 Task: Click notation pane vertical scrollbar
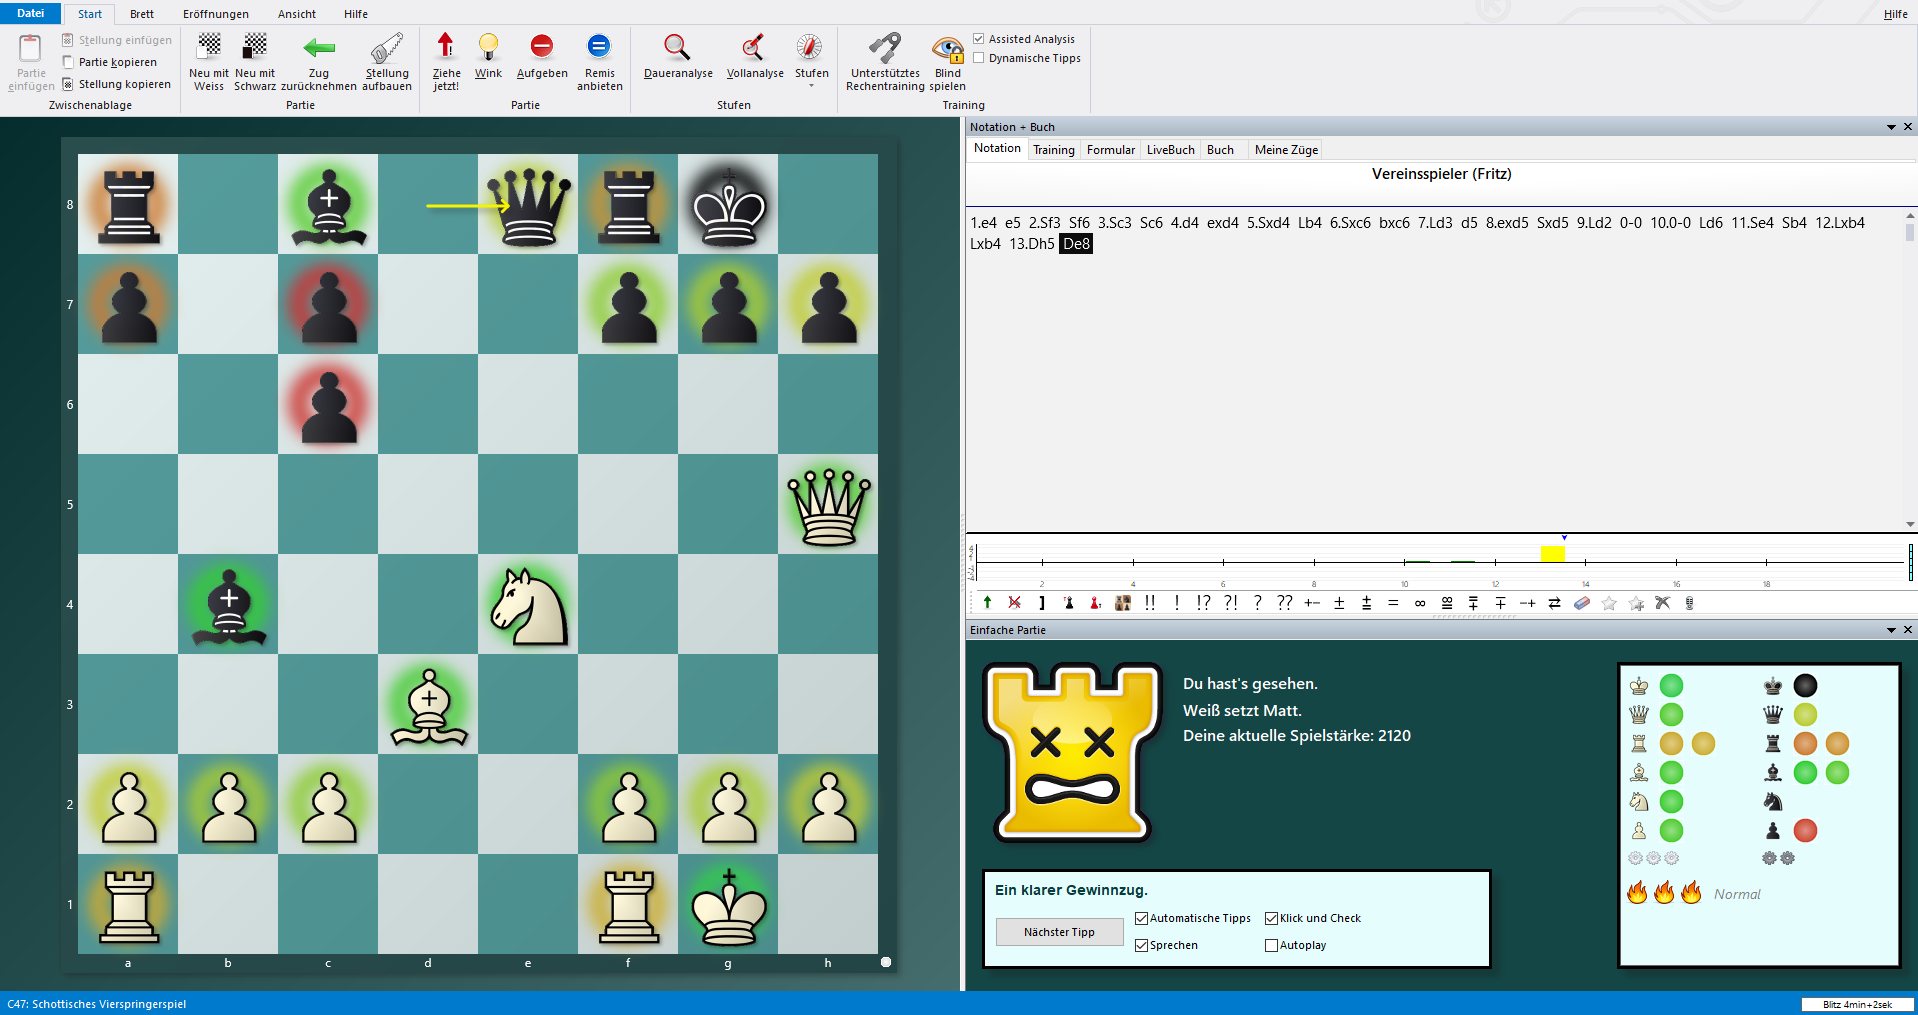tap(1910, 370)
